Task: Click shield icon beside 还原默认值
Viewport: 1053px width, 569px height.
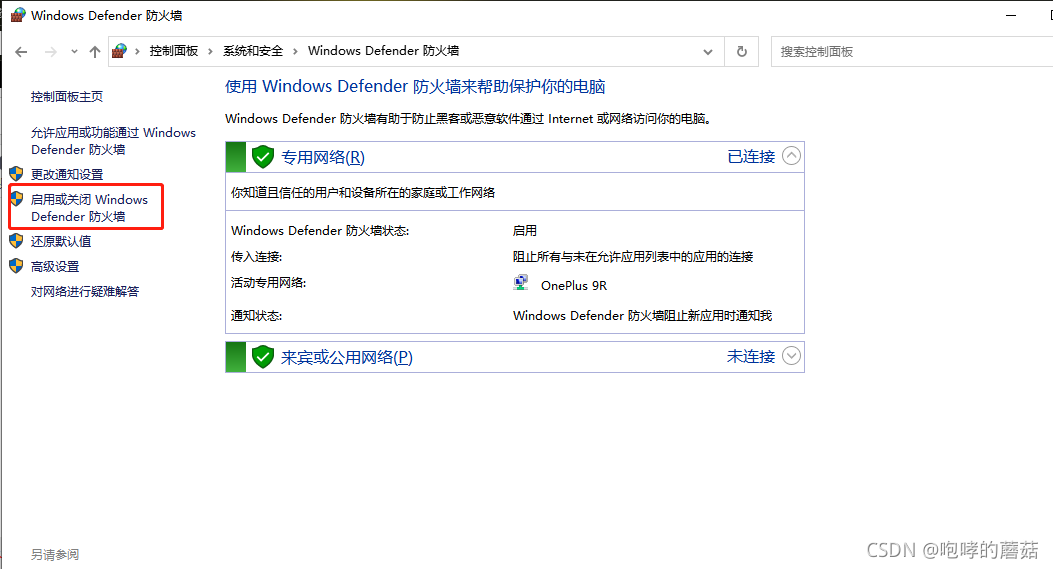Action: point(17,240)
